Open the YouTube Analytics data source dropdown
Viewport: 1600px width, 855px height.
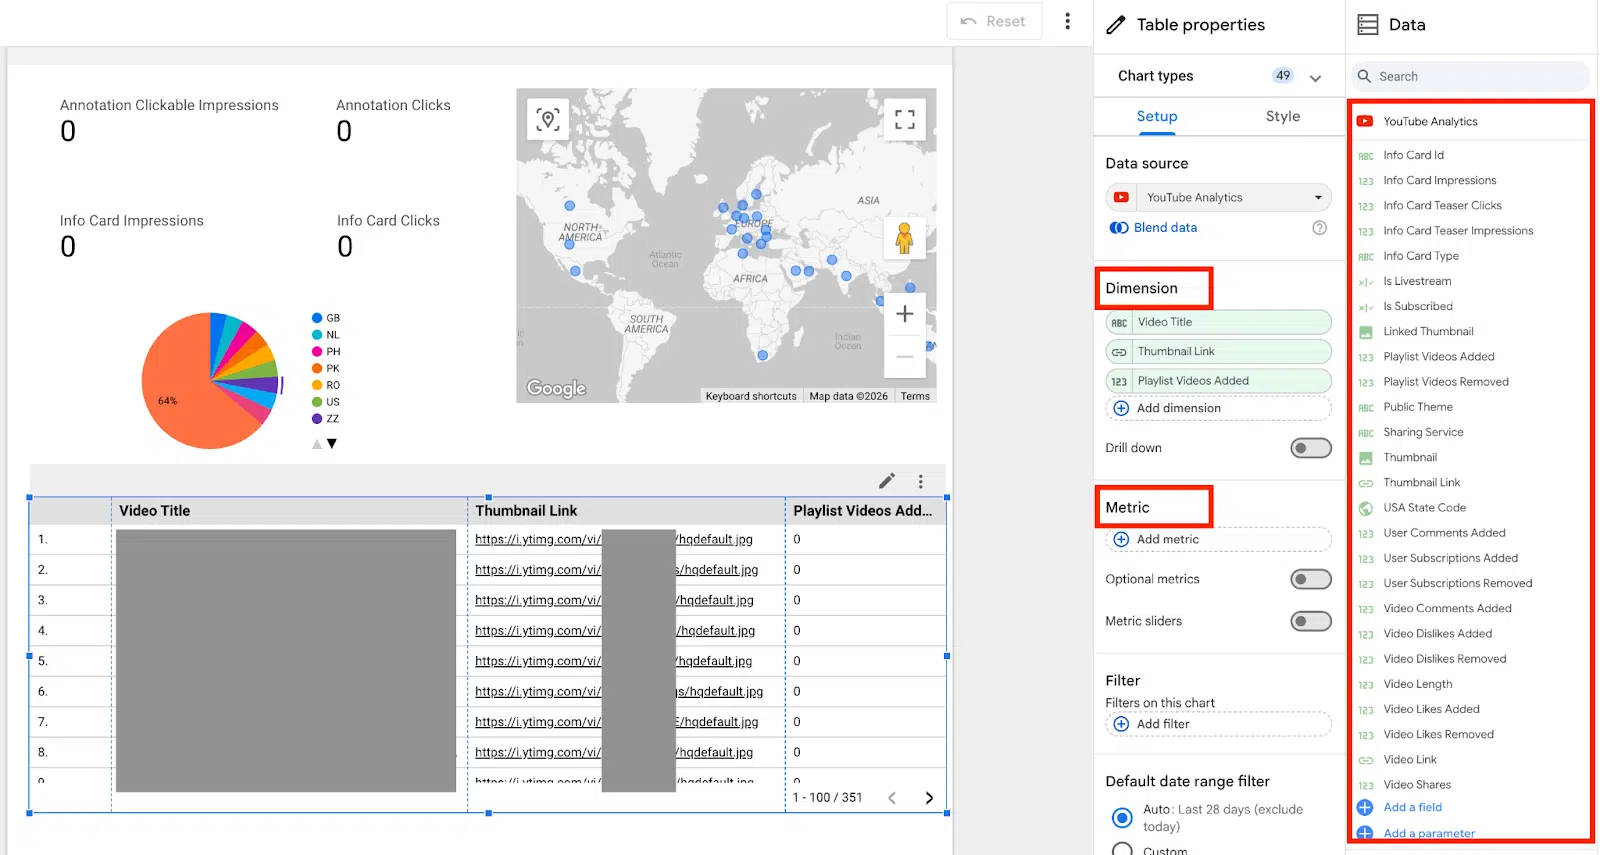pyautogui.click(x=1219, y=197)
